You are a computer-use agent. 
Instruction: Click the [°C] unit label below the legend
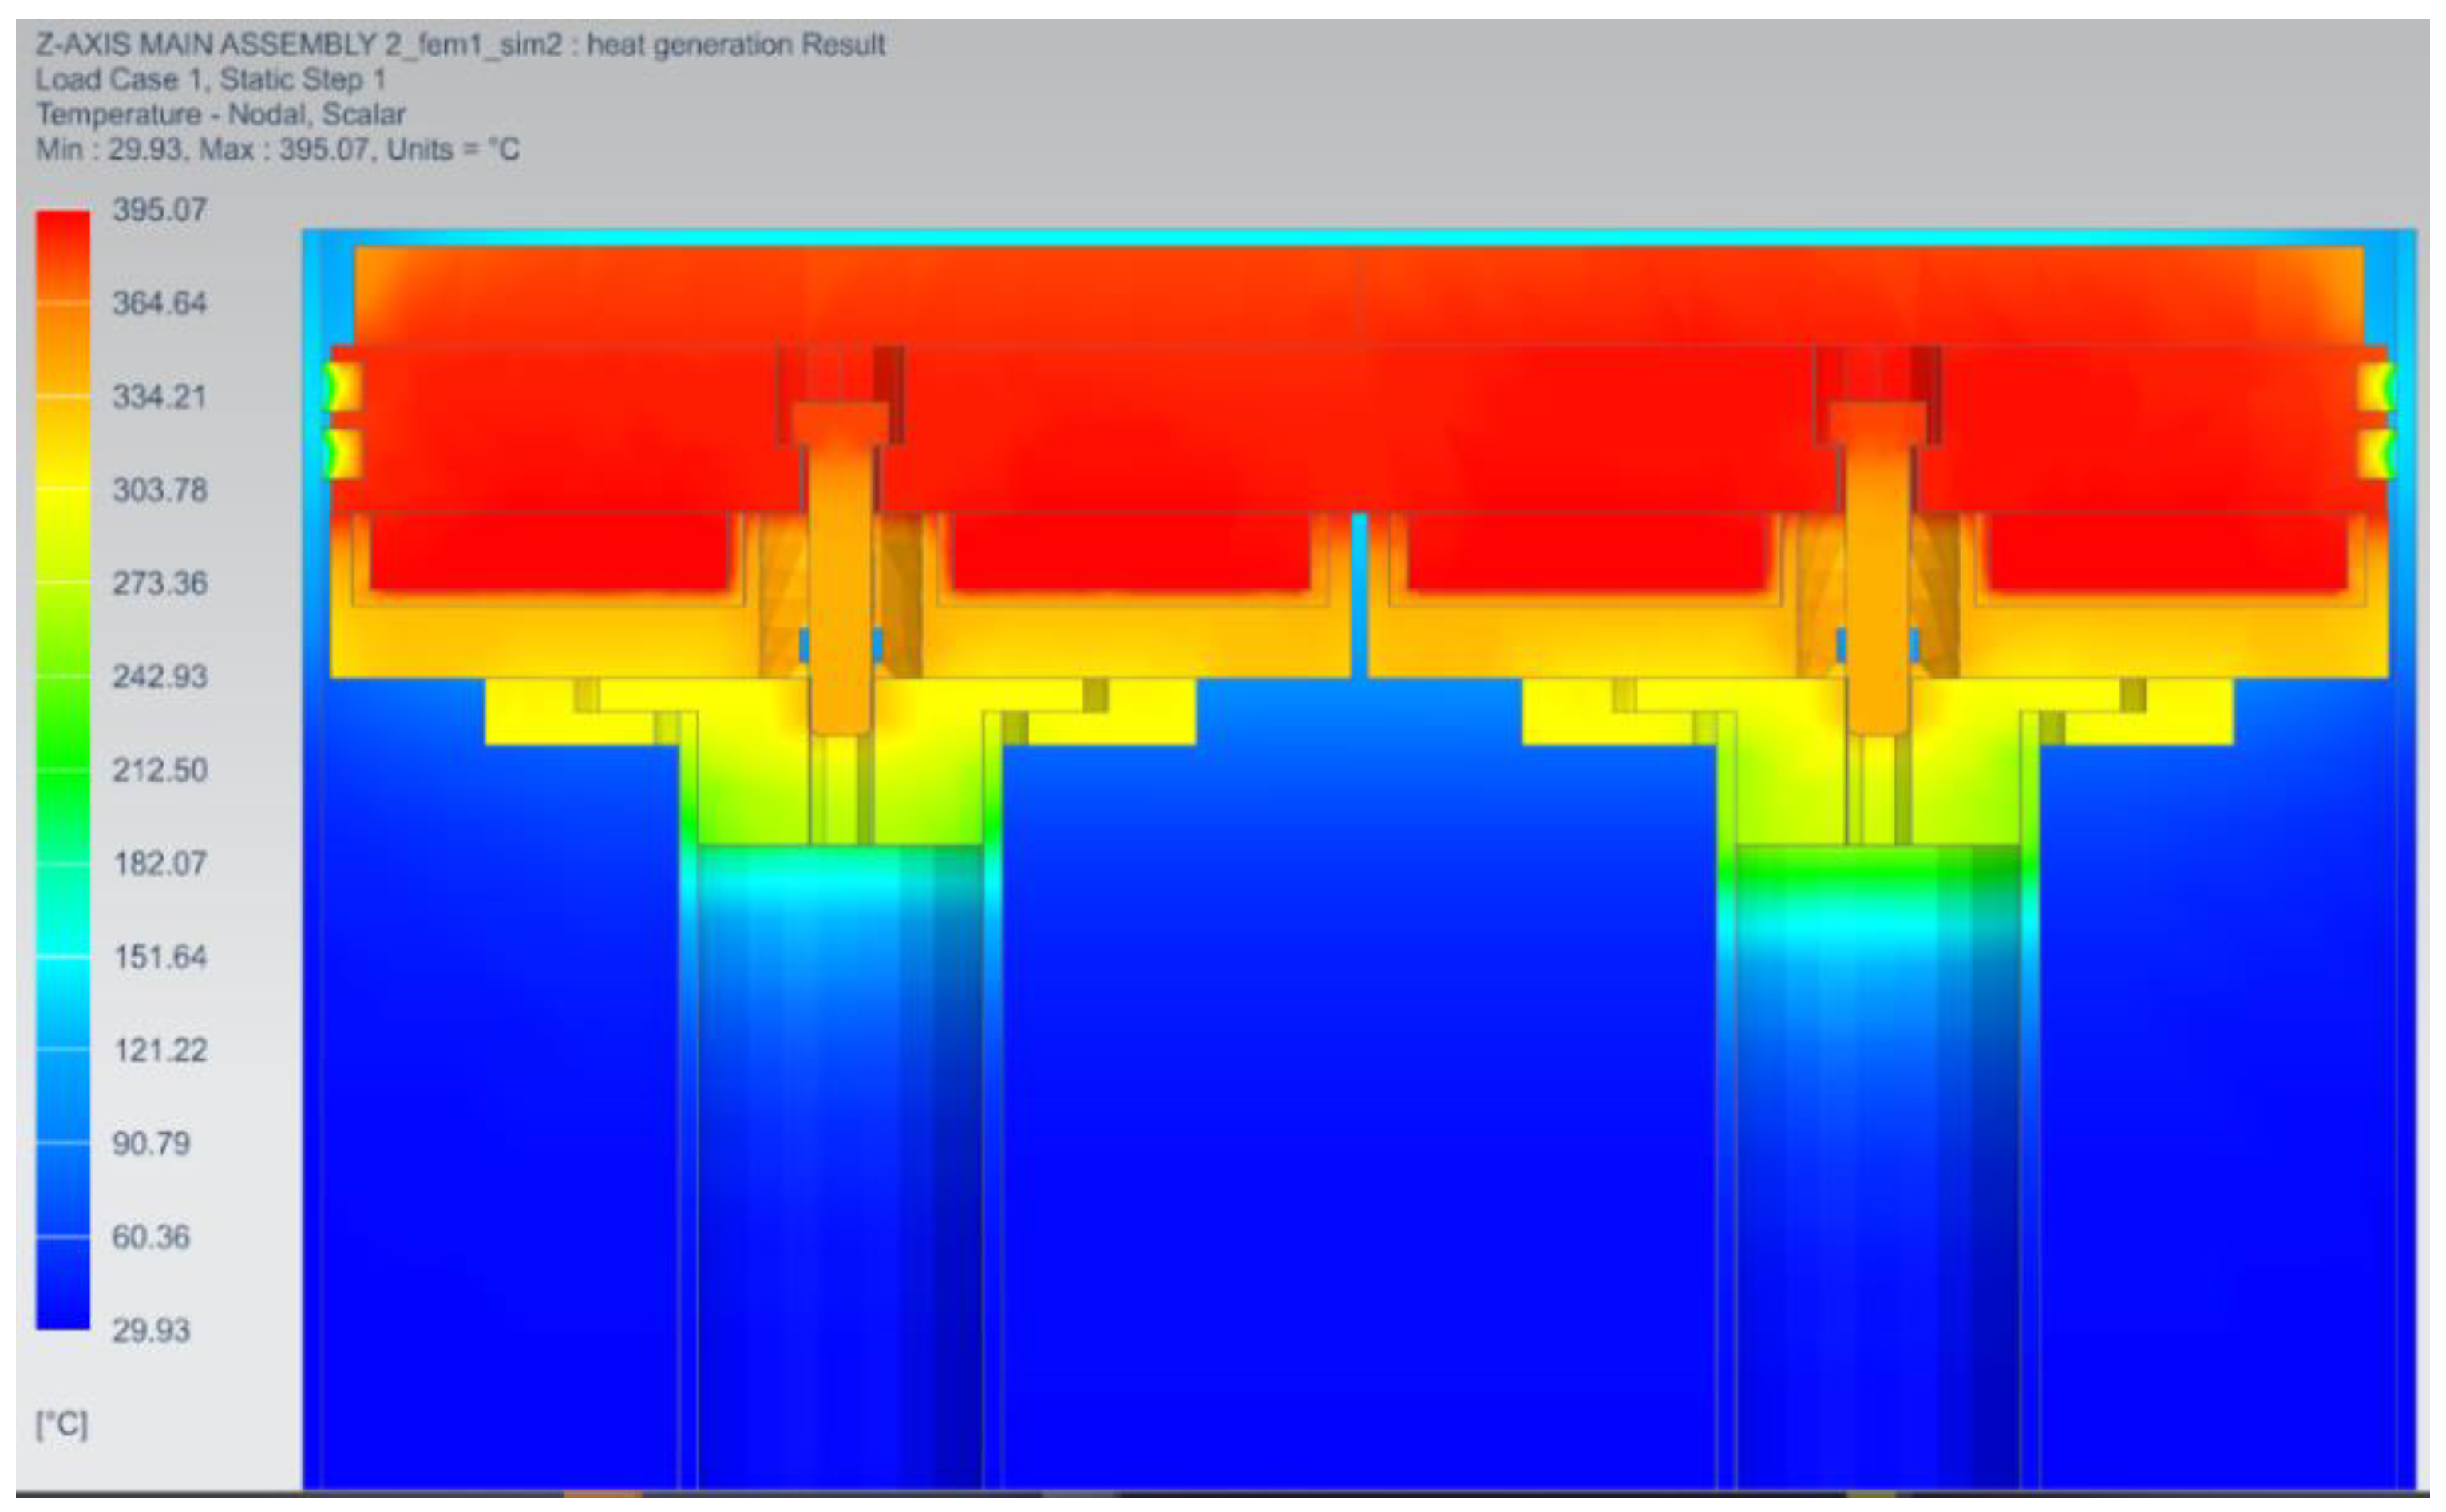62,1424
